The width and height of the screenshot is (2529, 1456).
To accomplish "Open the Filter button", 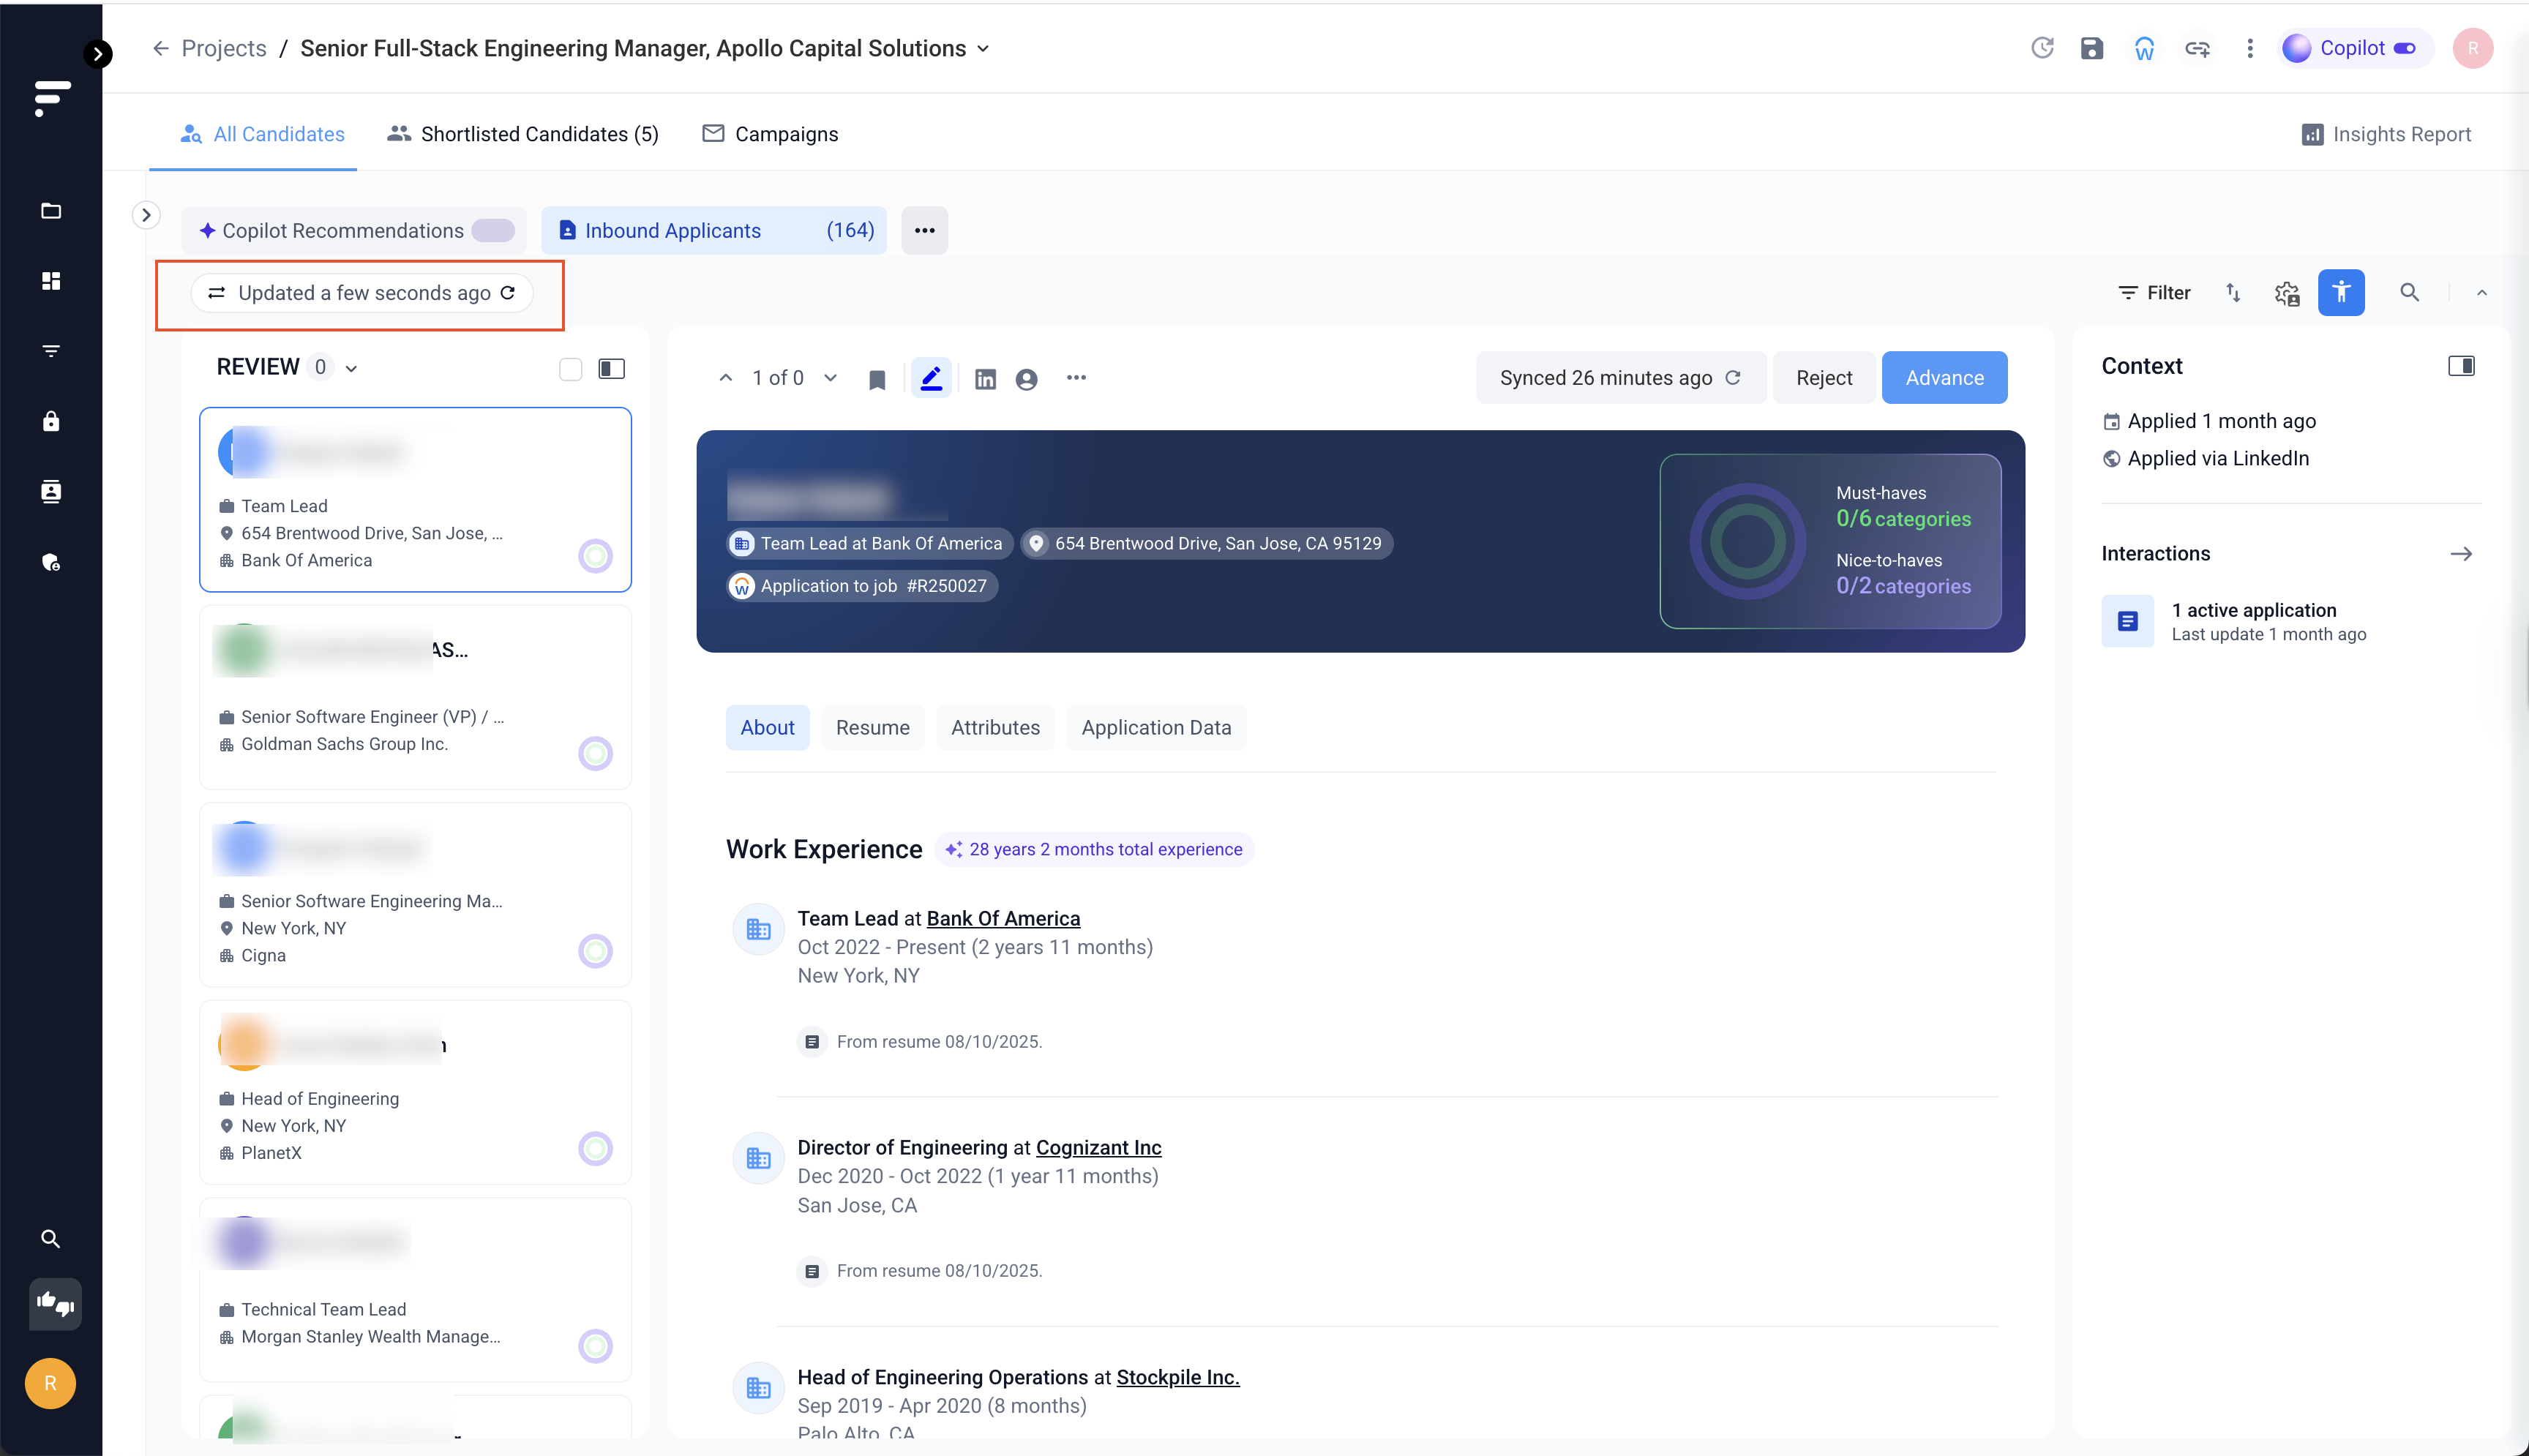I will pos(2154,293).
